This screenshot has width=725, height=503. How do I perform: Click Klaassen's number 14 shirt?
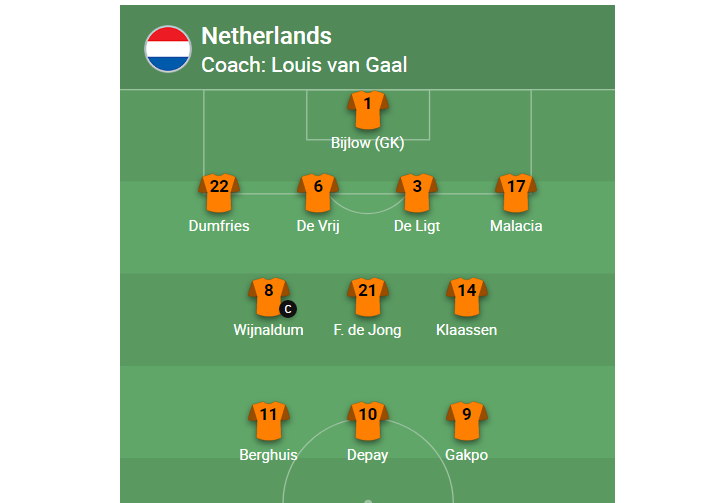pyautogui.click(x=467, y=297)
